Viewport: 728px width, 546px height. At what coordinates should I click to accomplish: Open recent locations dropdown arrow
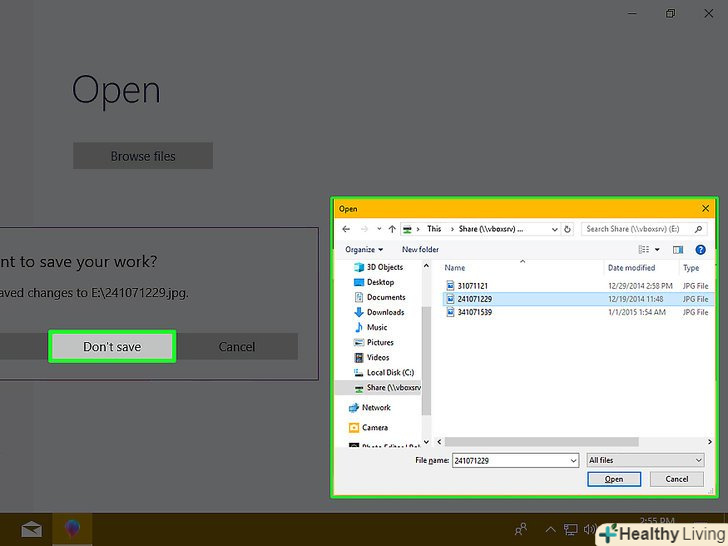(379, 229)
